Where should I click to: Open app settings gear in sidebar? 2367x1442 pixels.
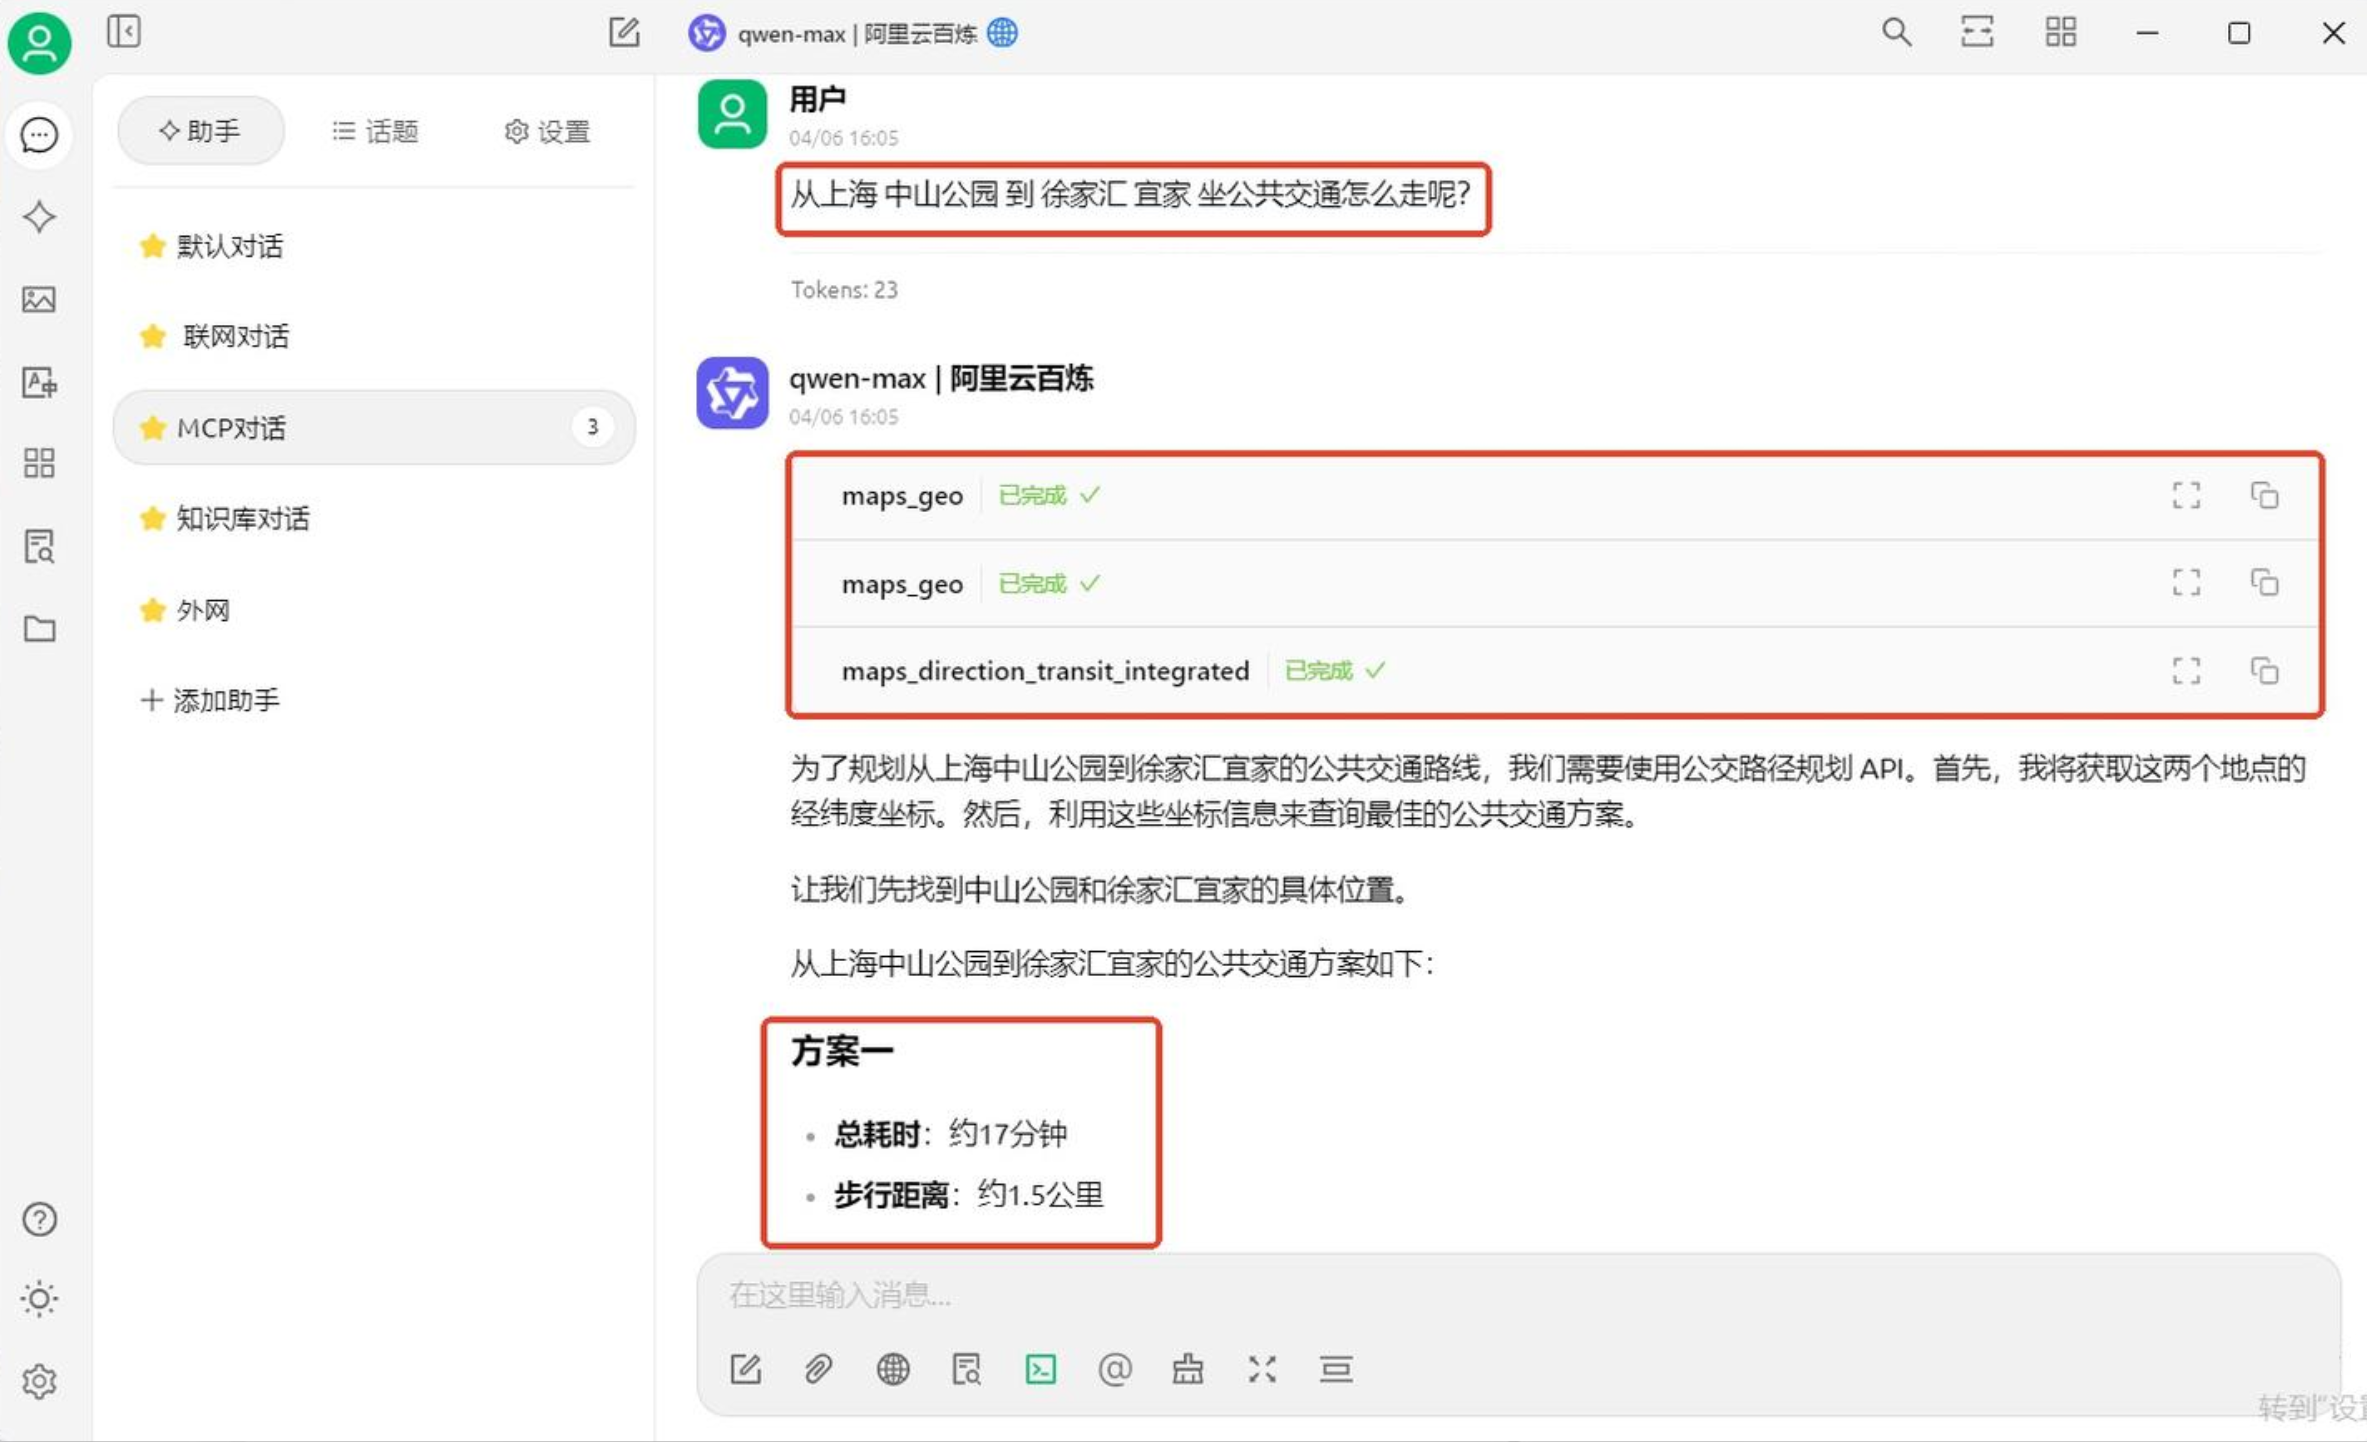(x=39, y=1381)
